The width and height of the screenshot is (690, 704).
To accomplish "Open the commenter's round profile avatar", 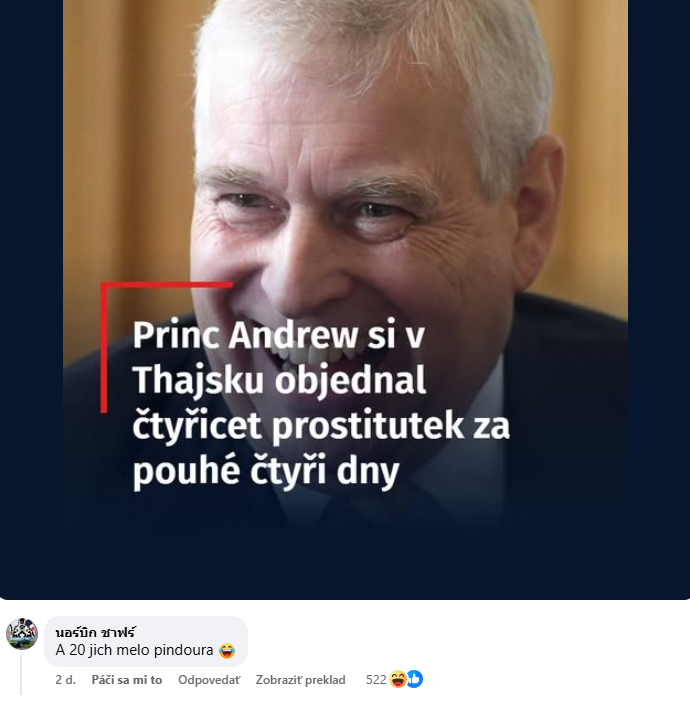I will [x=22, y=634].
